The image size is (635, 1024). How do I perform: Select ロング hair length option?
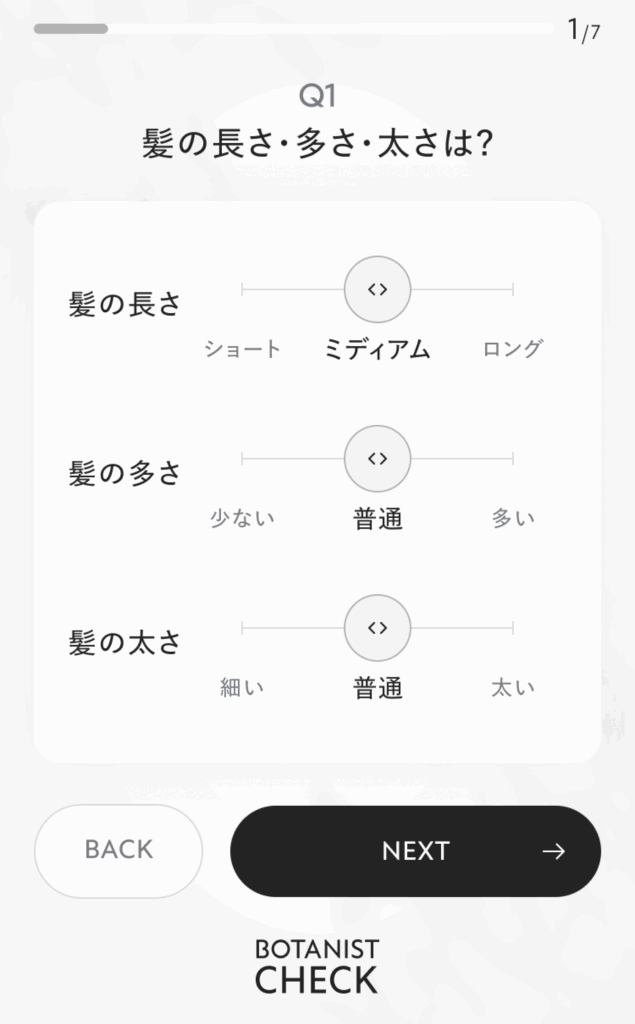[512, 349]
